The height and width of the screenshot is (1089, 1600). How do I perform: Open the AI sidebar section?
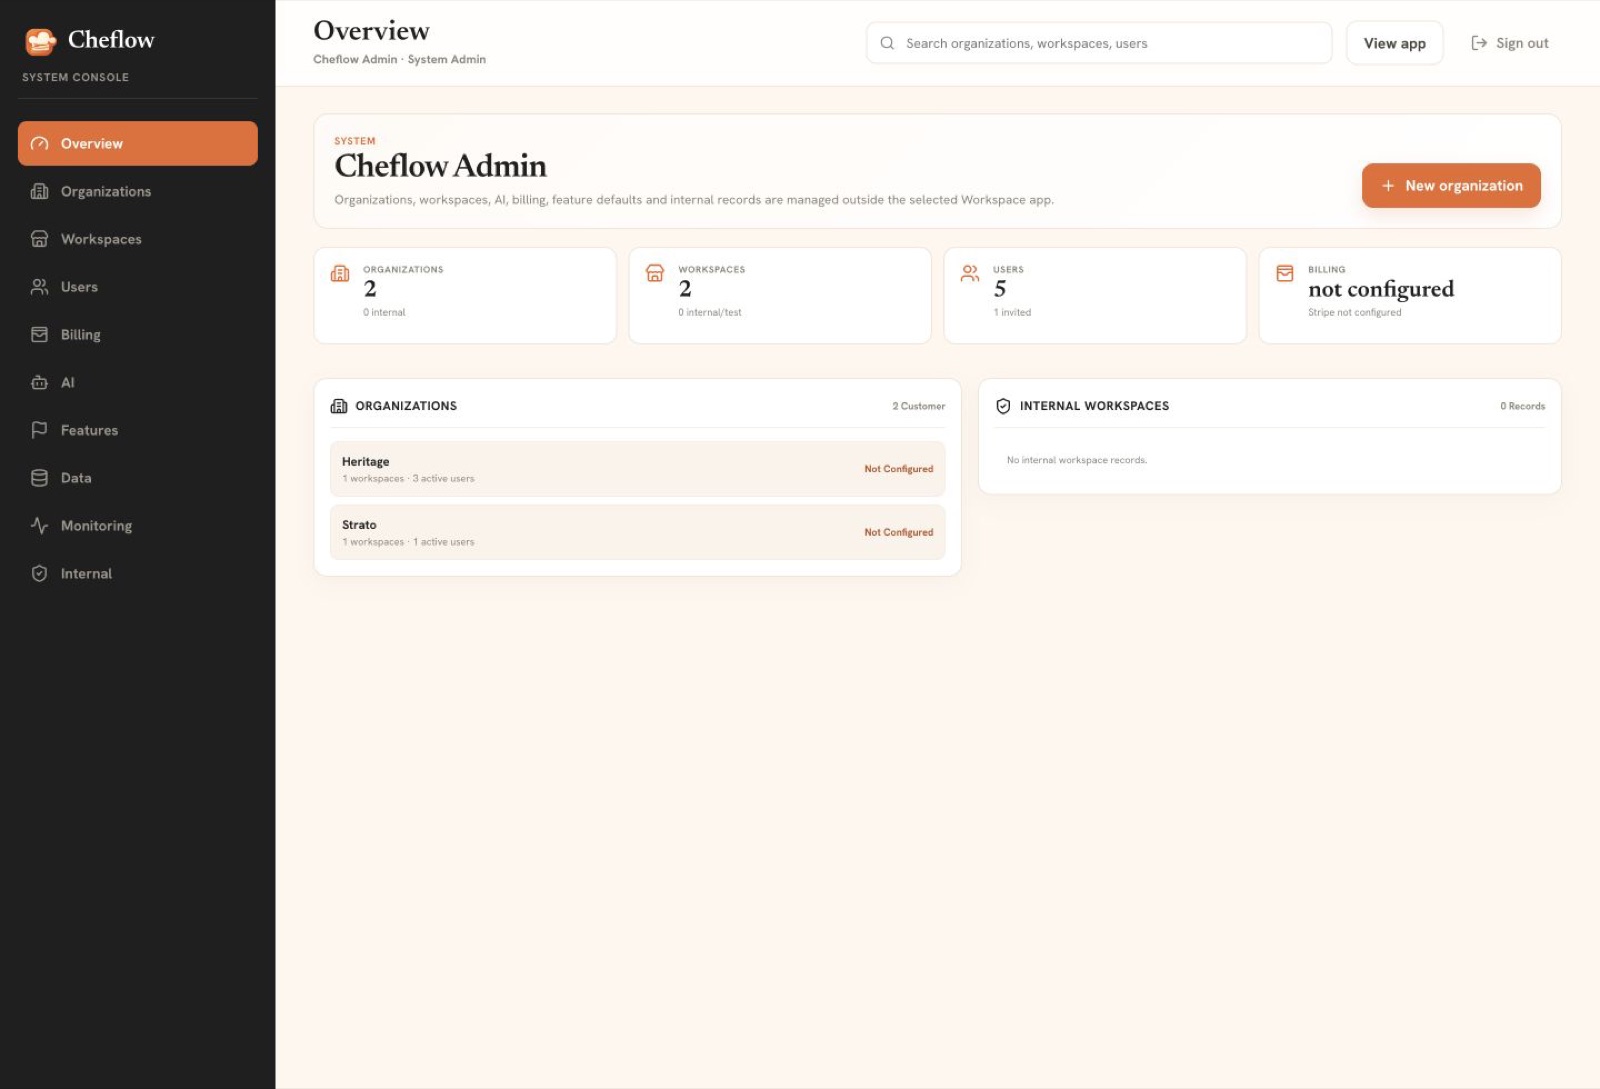[138, 383]
